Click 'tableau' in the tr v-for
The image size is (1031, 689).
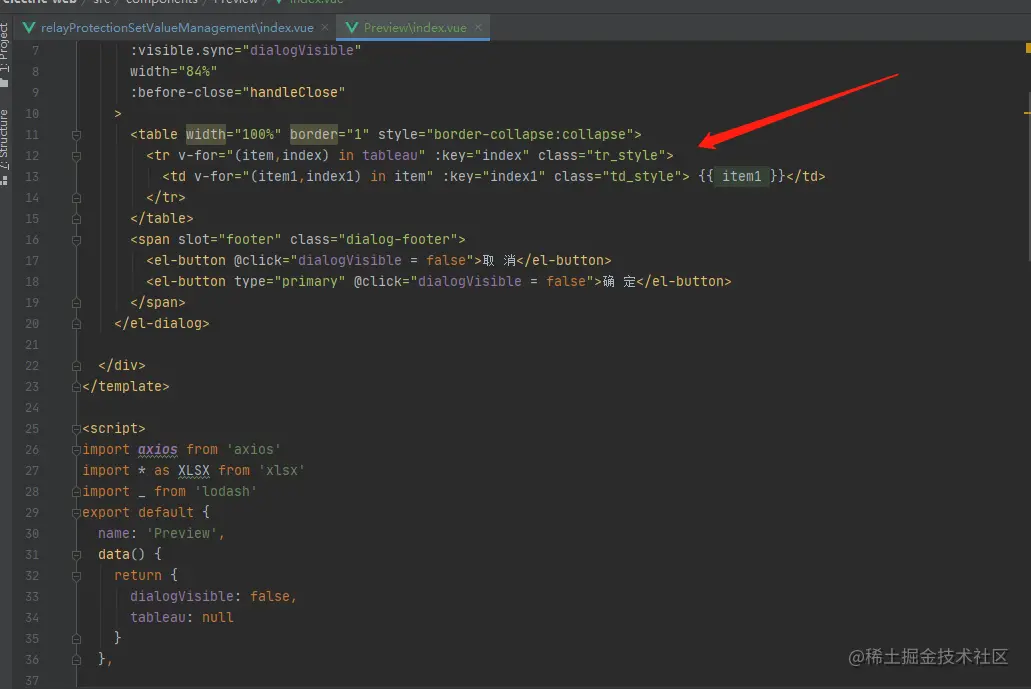point(390,155)
